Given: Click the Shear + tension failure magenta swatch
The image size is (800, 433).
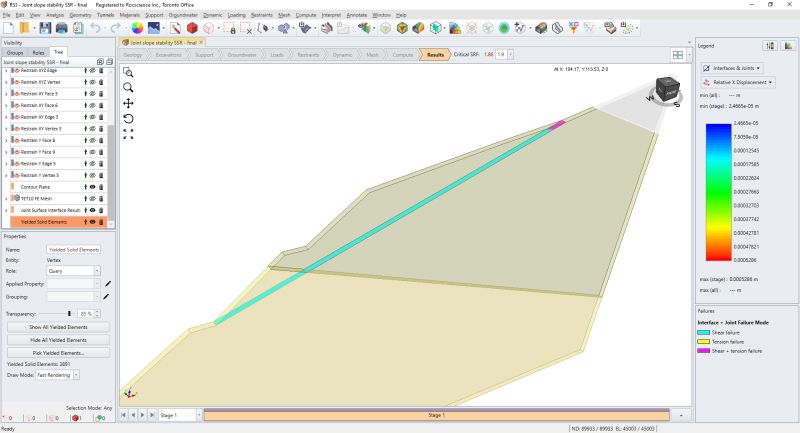Looking at the screenshot, I should coord(704,351).
